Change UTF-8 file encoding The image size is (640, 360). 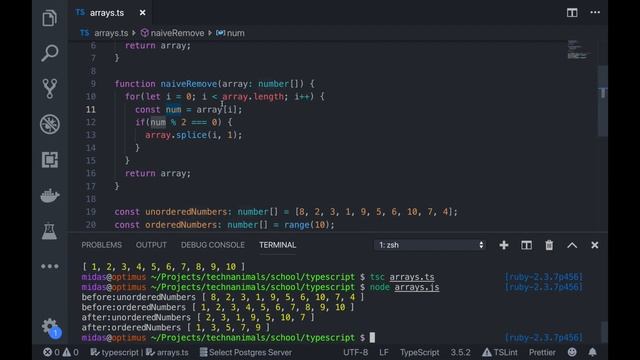[356, 352]
